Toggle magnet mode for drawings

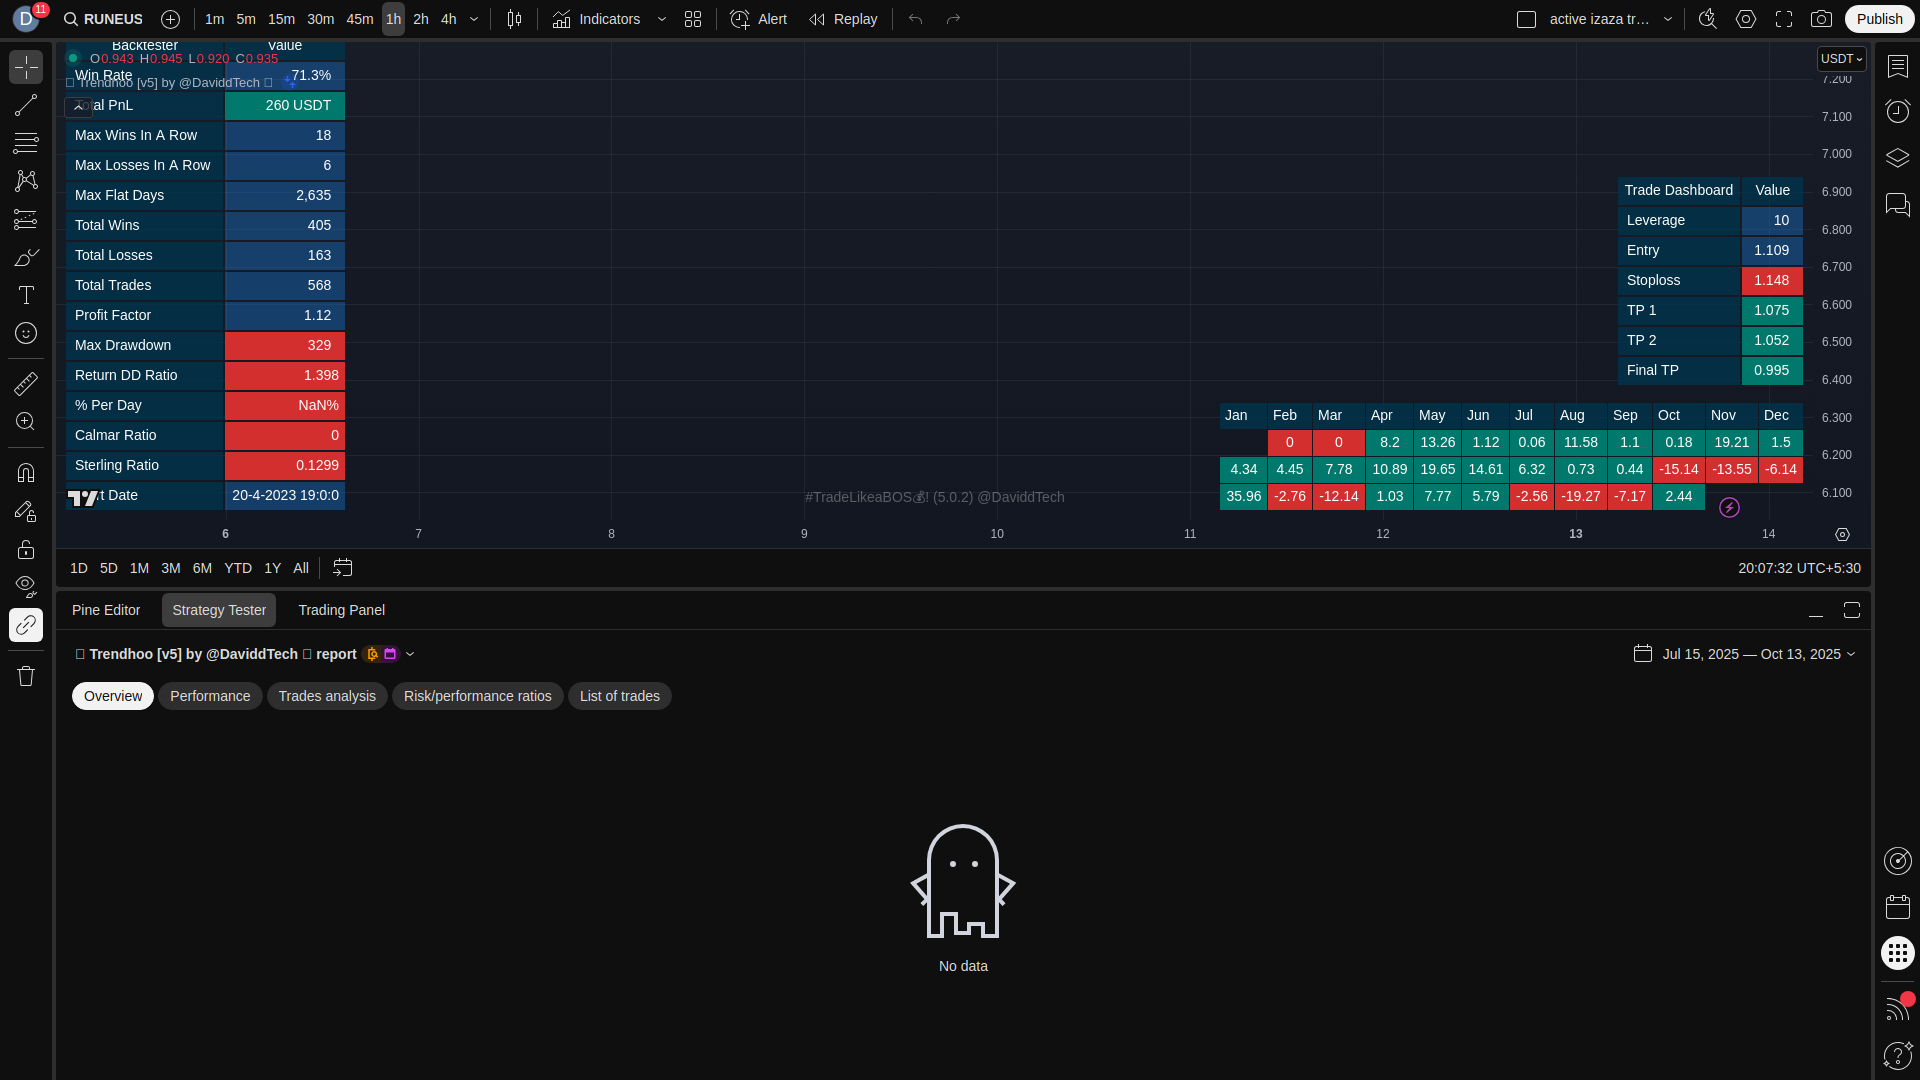click(26, 473)
